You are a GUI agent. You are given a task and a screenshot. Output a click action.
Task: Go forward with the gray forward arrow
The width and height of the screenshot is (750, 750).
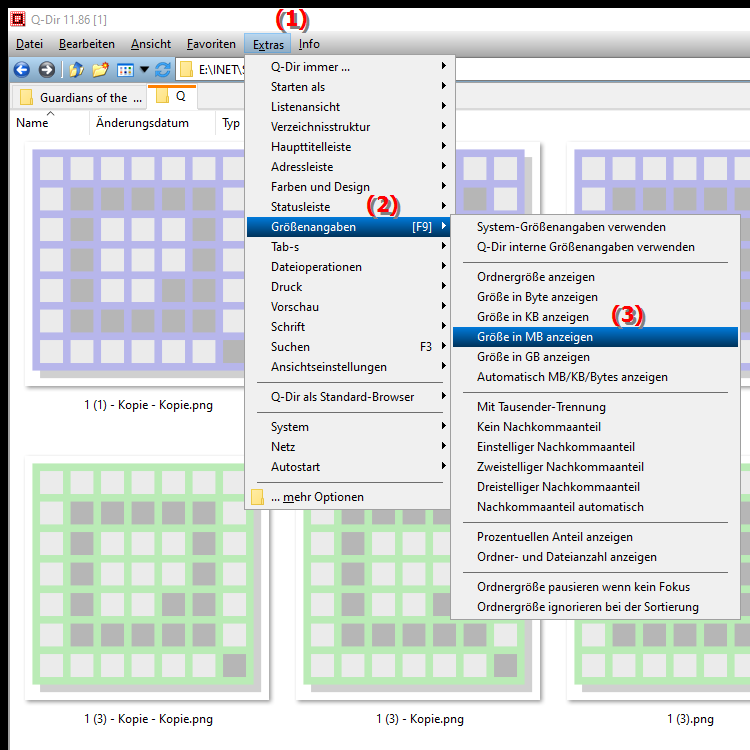46,70
